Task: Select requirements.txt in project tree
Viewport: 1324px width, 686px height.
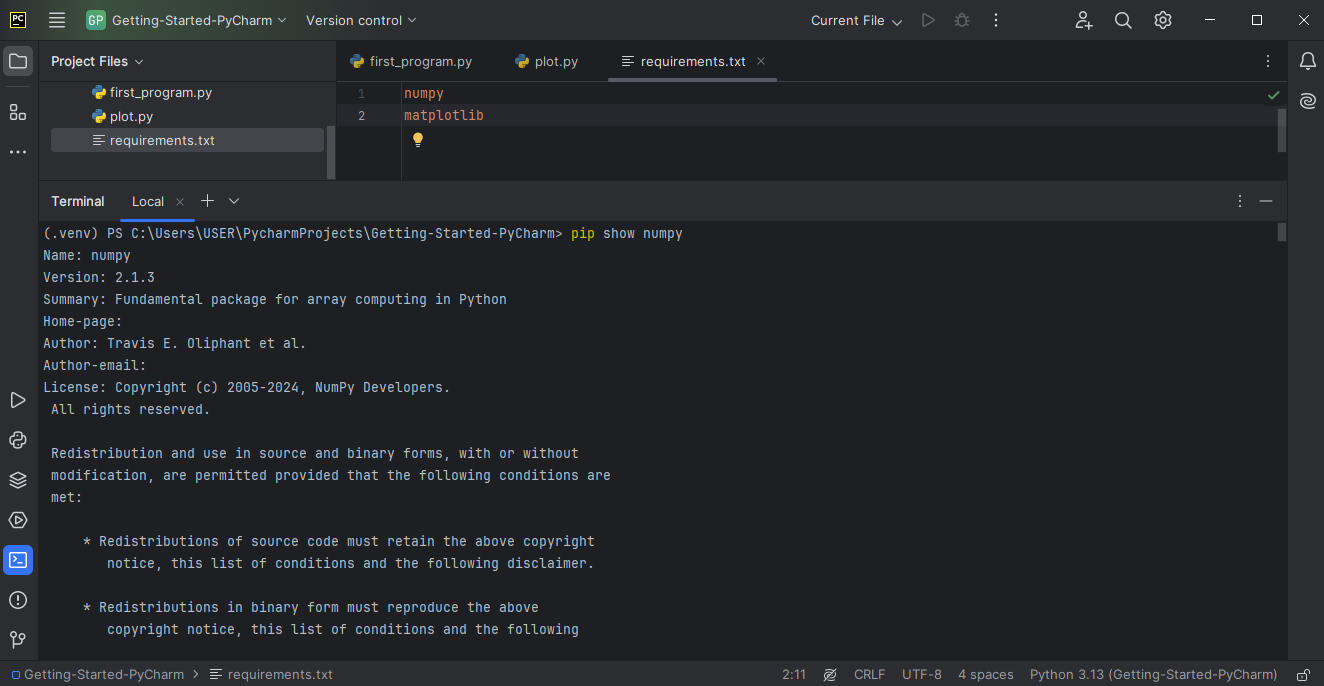Action: click(x=187, y=140)
